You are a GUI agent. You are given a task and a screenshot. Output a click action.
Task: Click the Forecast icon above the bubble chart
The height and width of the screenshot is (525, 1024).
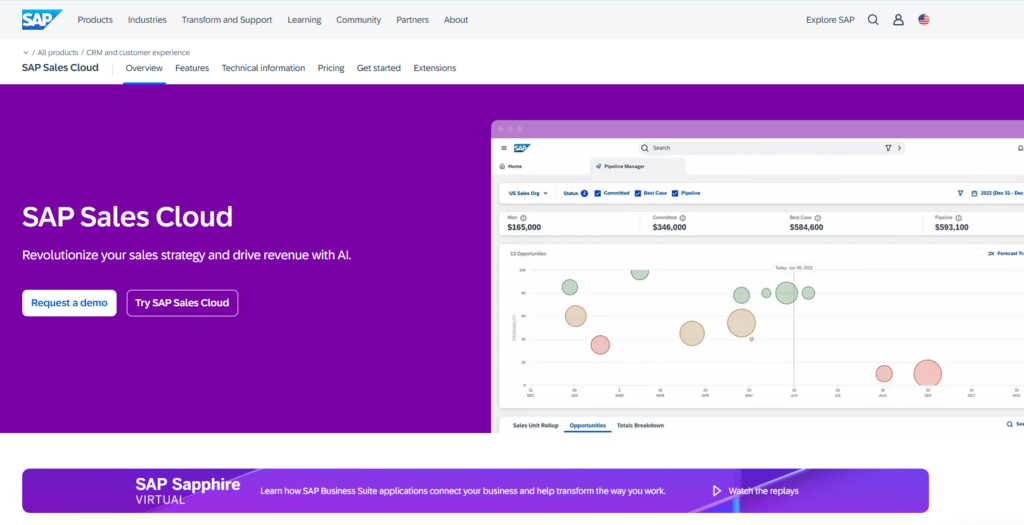[x=991, y=253]
